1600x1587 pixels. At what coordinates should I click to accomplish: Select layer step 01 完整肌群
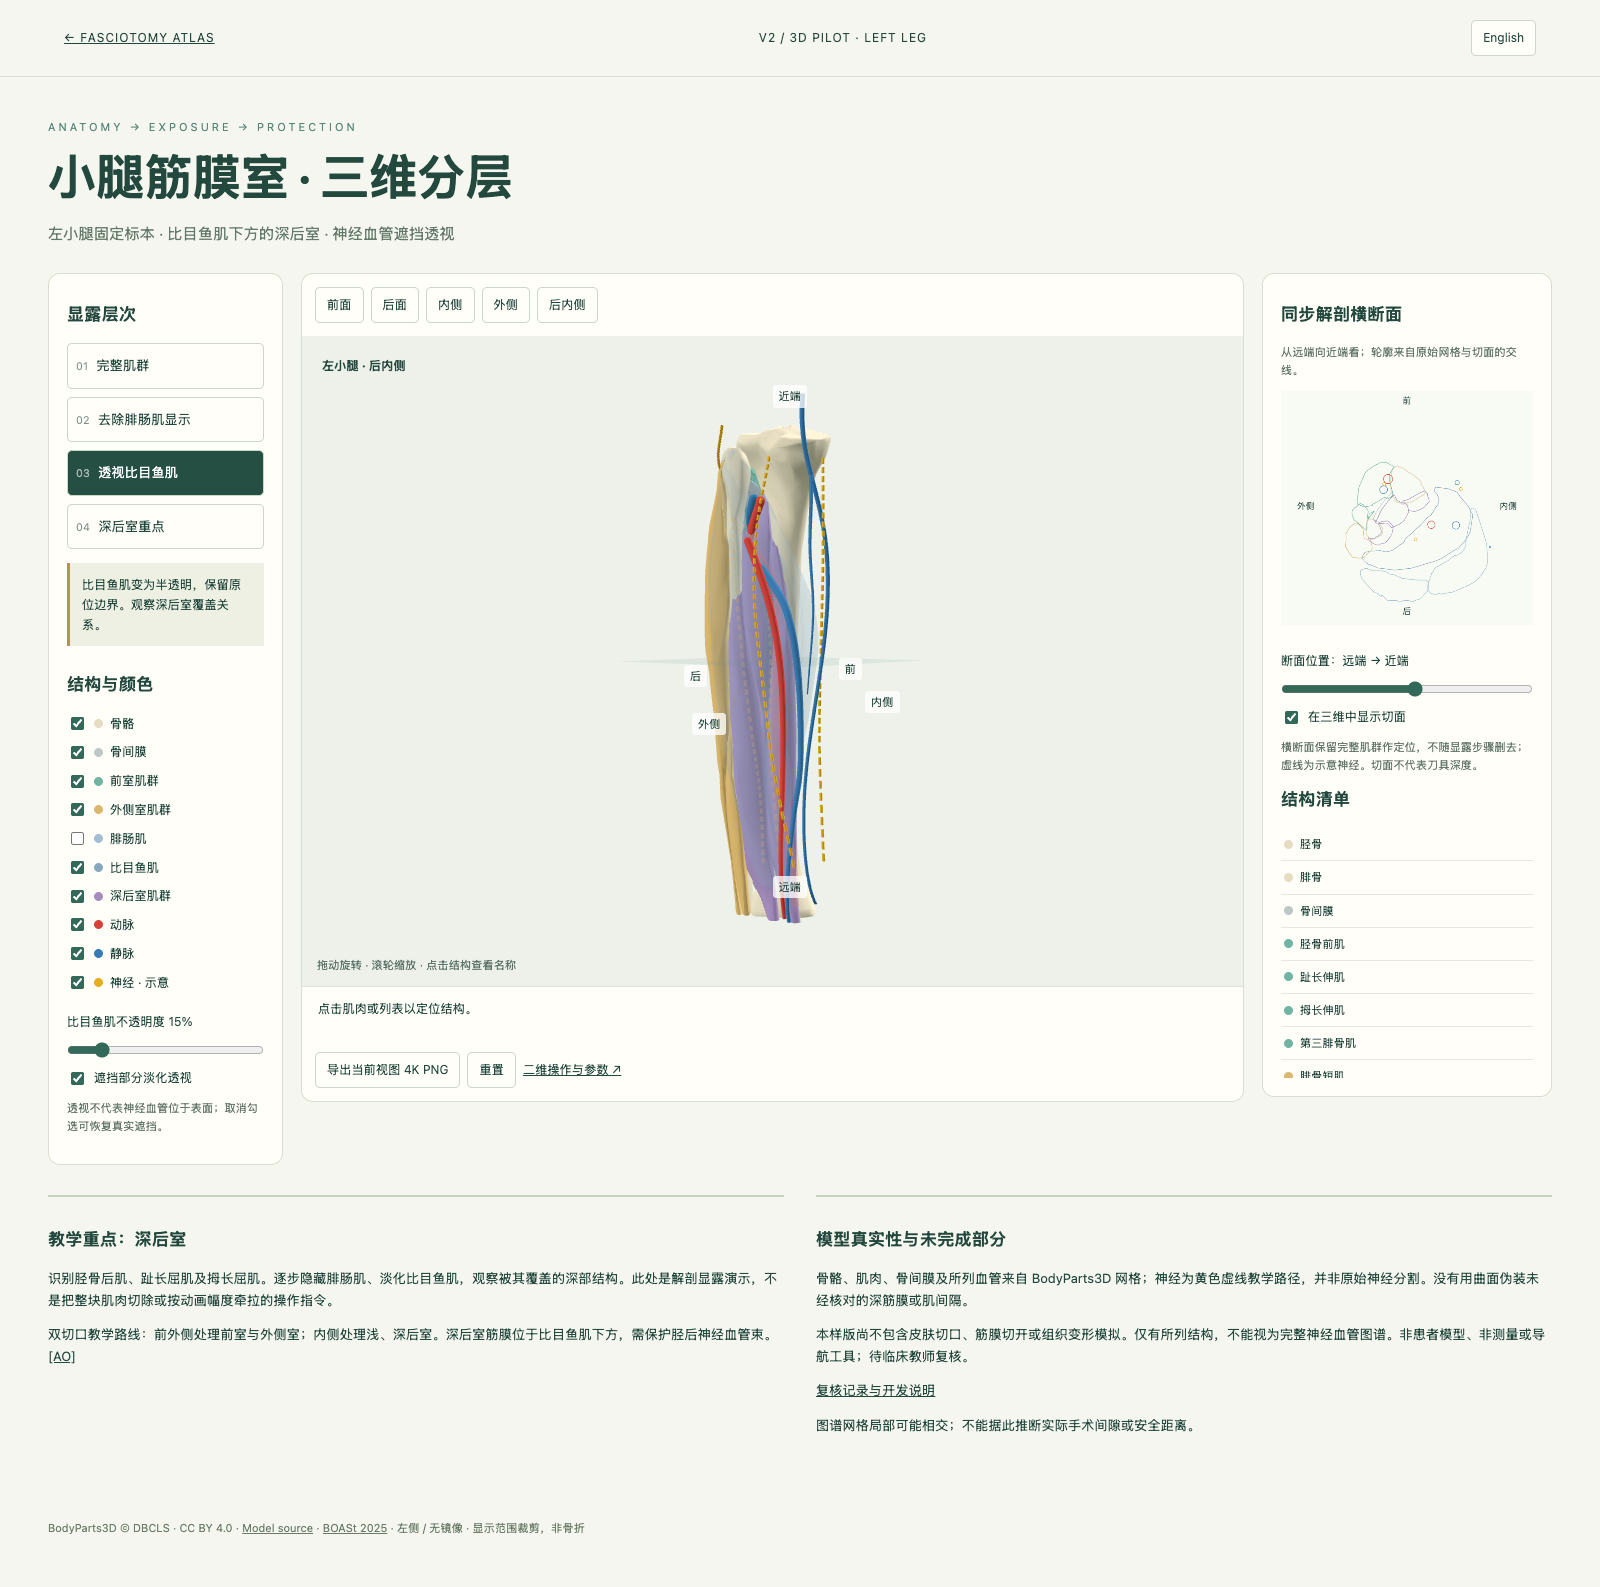[165, 366]
